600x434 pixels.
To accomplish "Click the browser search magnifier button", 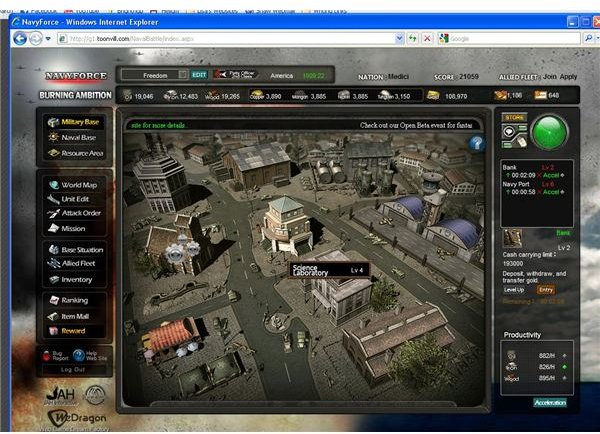I will [x=589, y=38].
